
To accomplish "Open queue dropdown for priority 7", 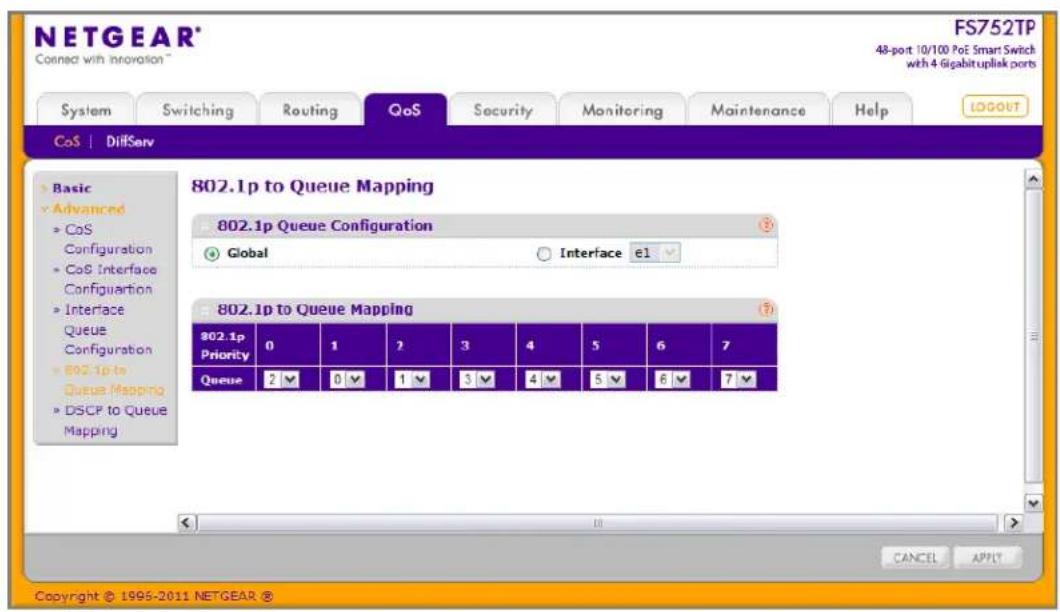I will click(738, 379).
